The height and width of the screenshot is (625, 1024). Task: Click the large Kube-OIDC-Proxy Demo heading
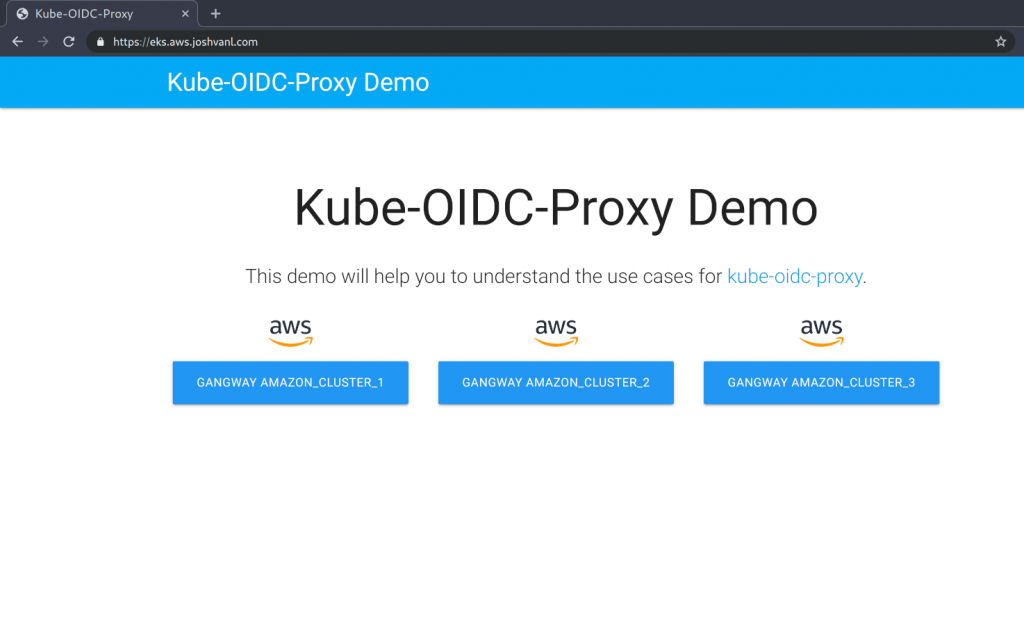tap(556, 208)
